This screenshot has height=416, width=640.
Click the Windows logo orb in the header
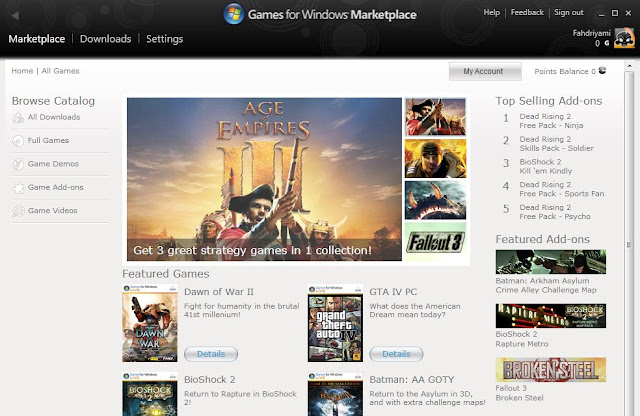coord(234,14)
